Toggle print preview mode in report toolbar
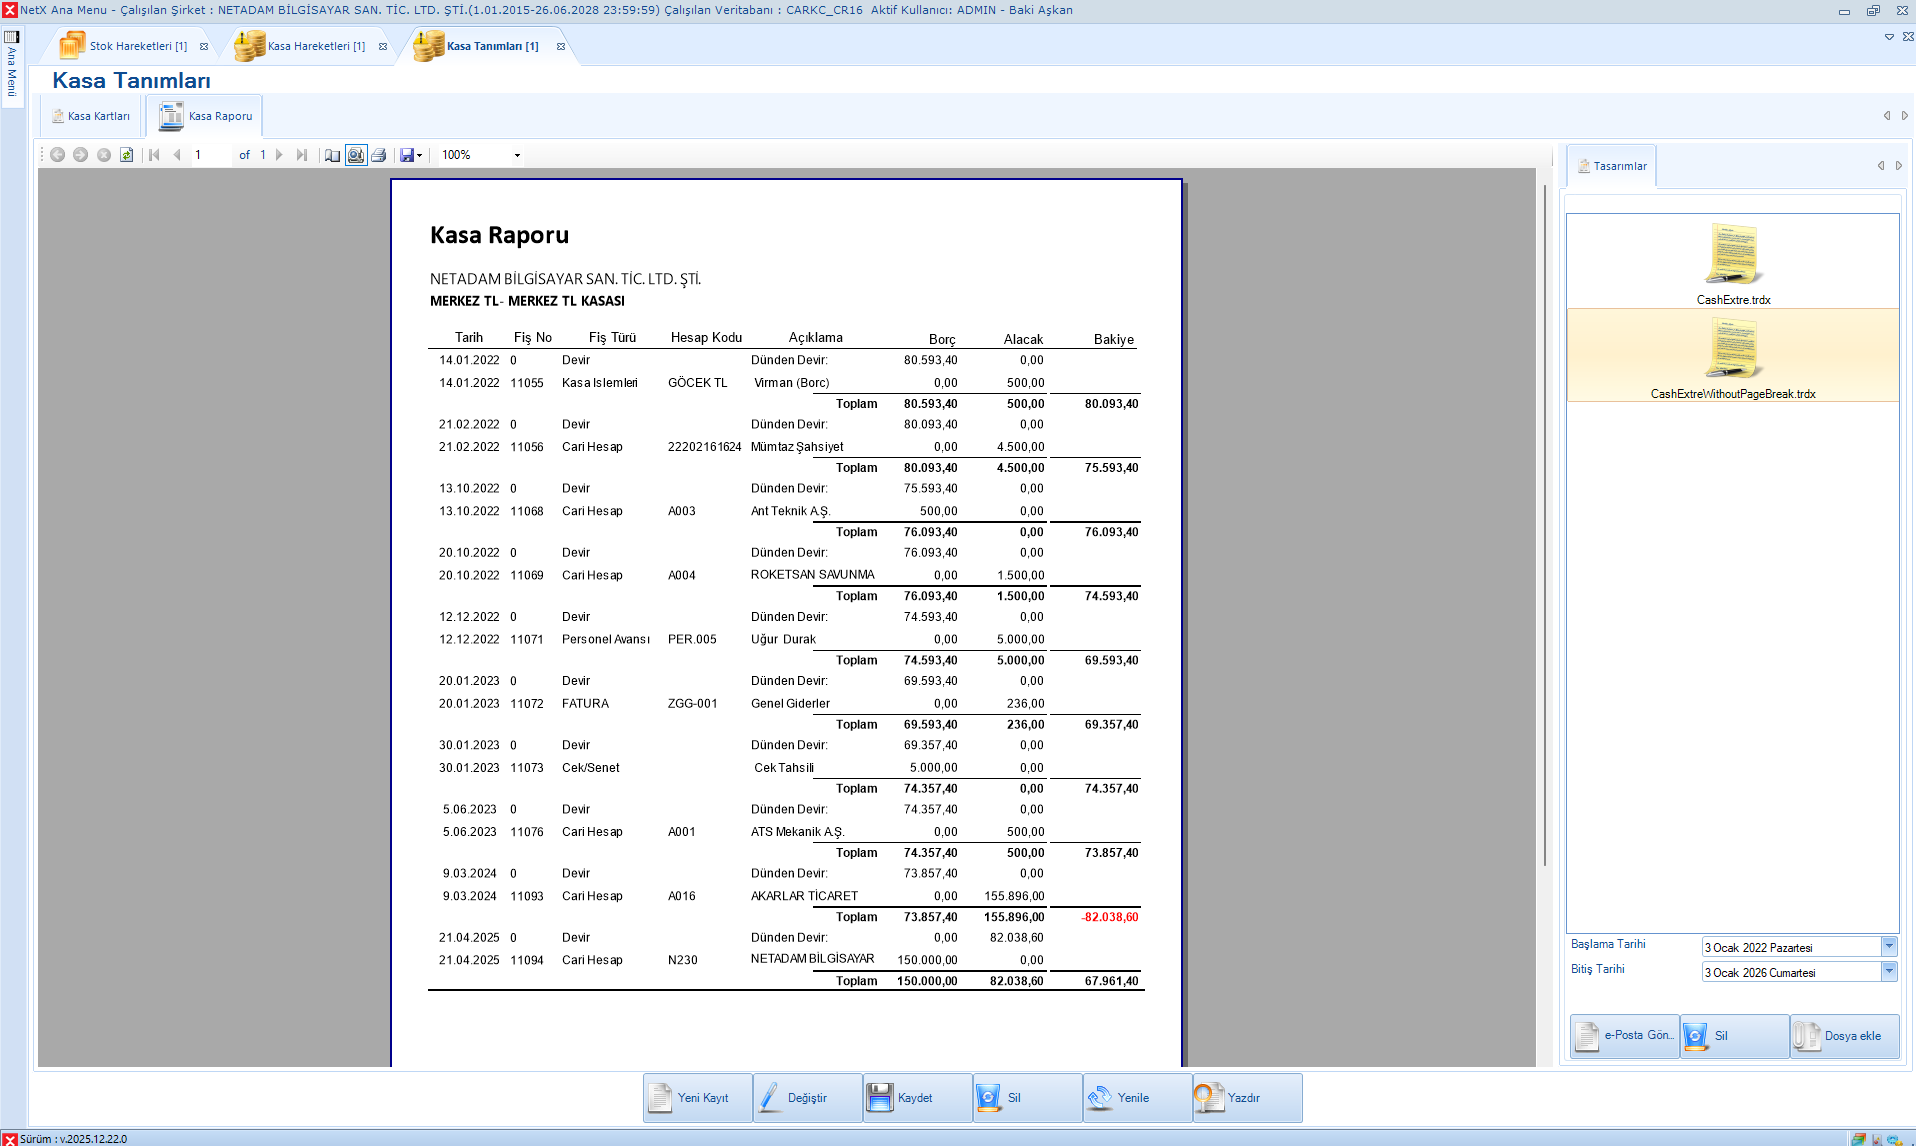The height and width of the screenshot is (1146, 1916). tap(356, 155)
